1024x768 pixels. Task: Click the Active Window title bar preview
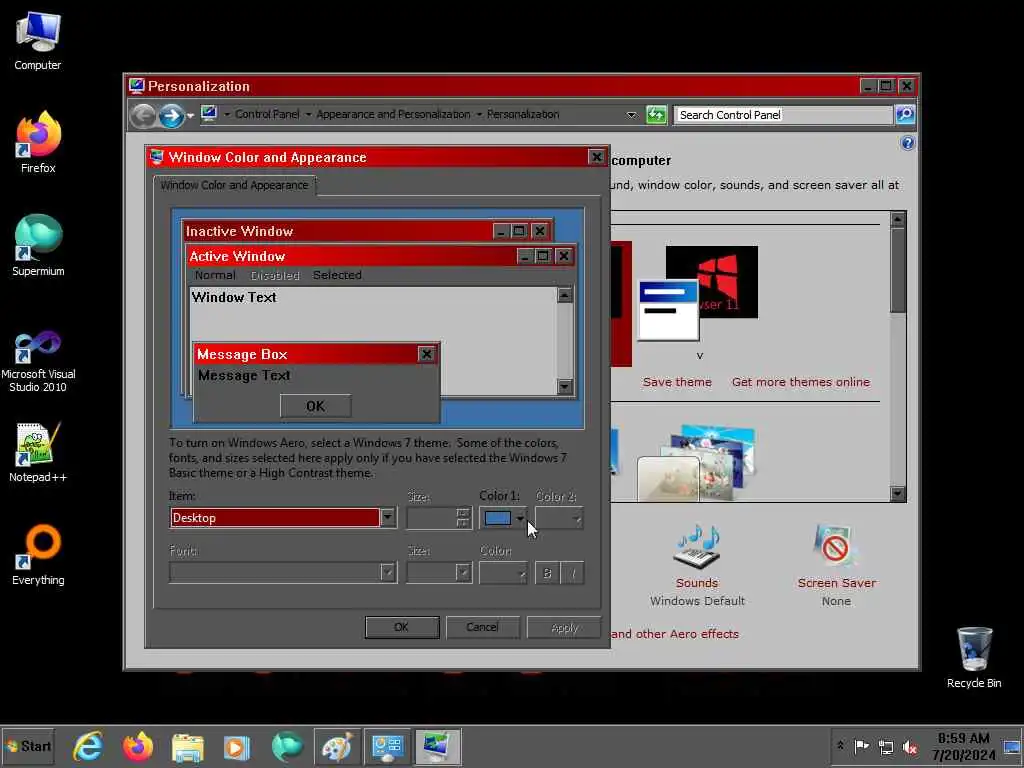353,256
